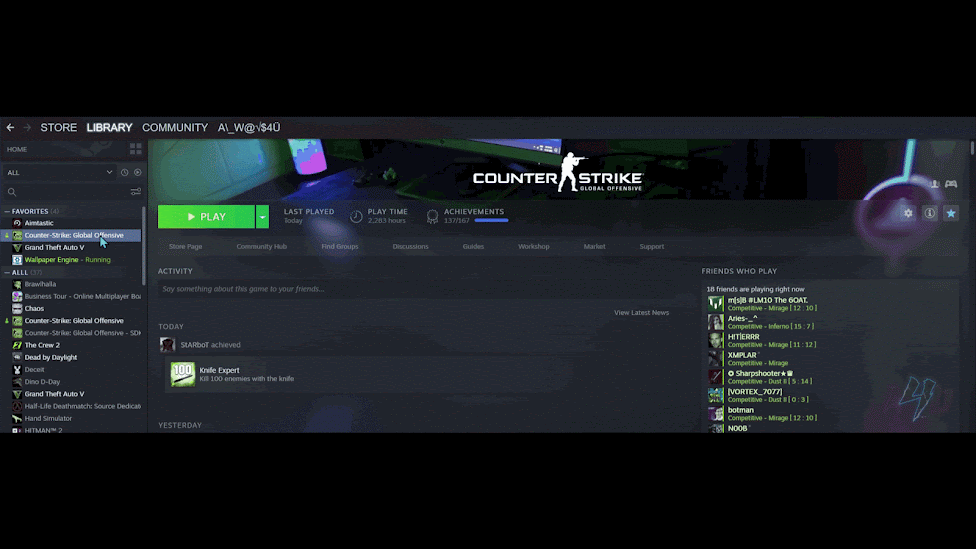Open game settings gear icon
Viewport: 976px width, 549px height.
(x=908, y=213)
